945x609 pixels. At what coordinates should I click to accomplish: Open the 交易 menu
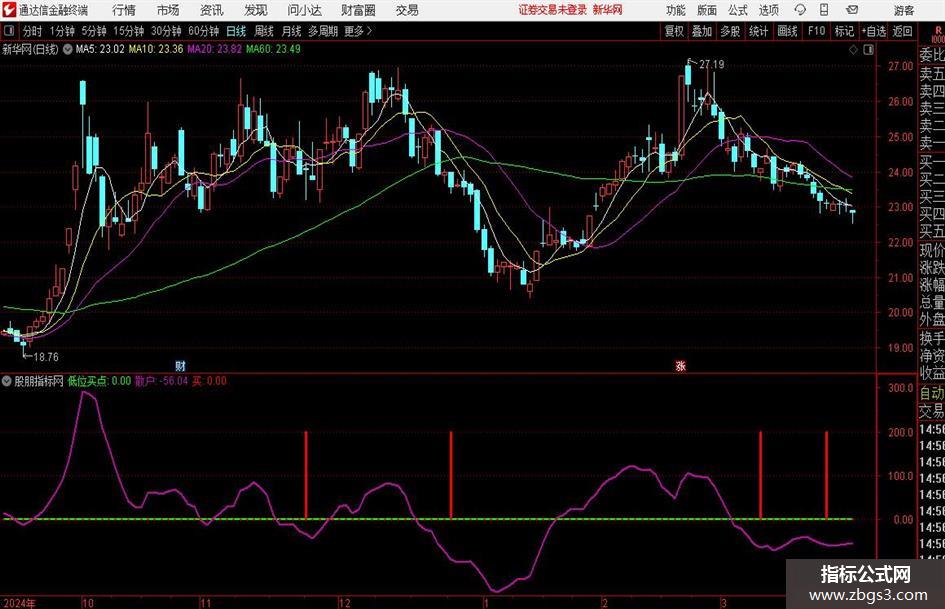tap(407, 10)
